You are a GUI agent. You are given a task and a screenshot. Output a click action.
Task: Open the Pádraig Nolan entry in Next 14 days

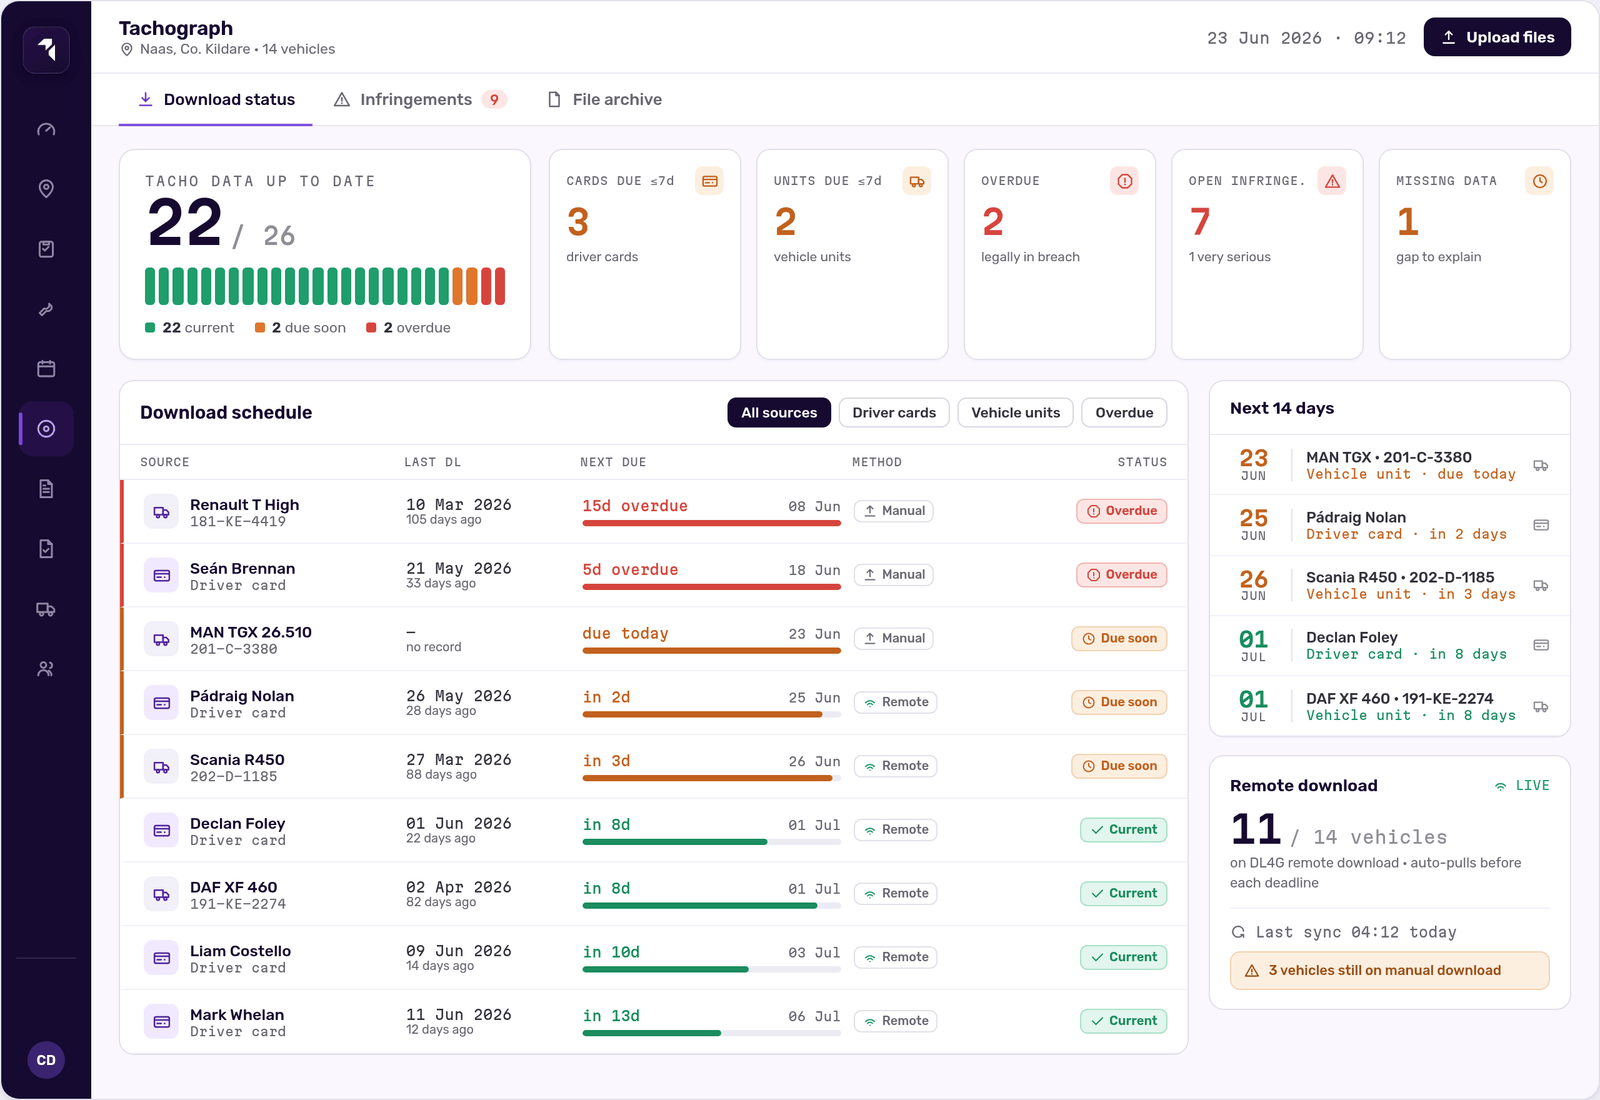[x=1389, y=525]
